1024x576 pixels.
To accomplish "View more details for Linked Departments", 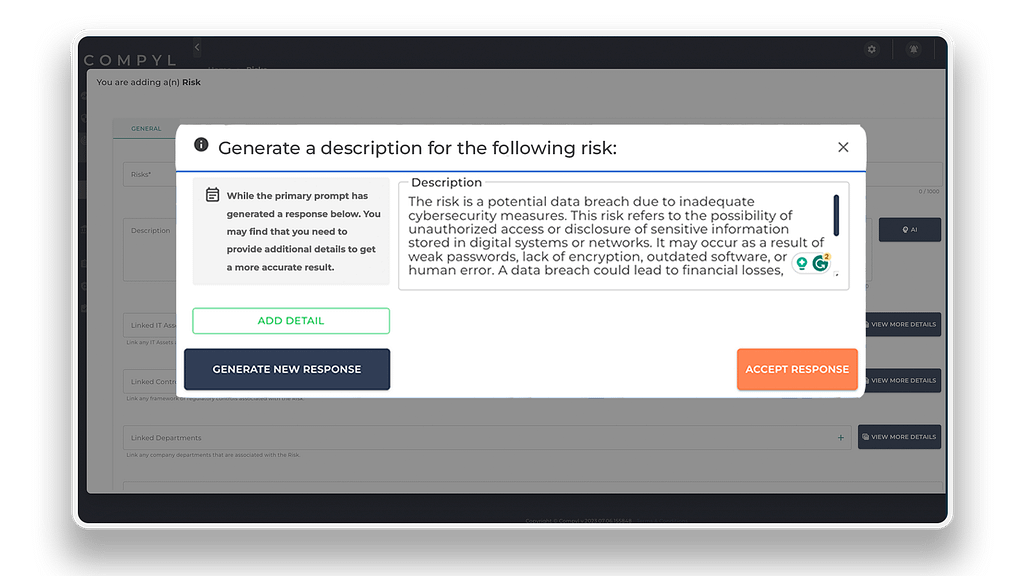I will [x=898, y=437].
